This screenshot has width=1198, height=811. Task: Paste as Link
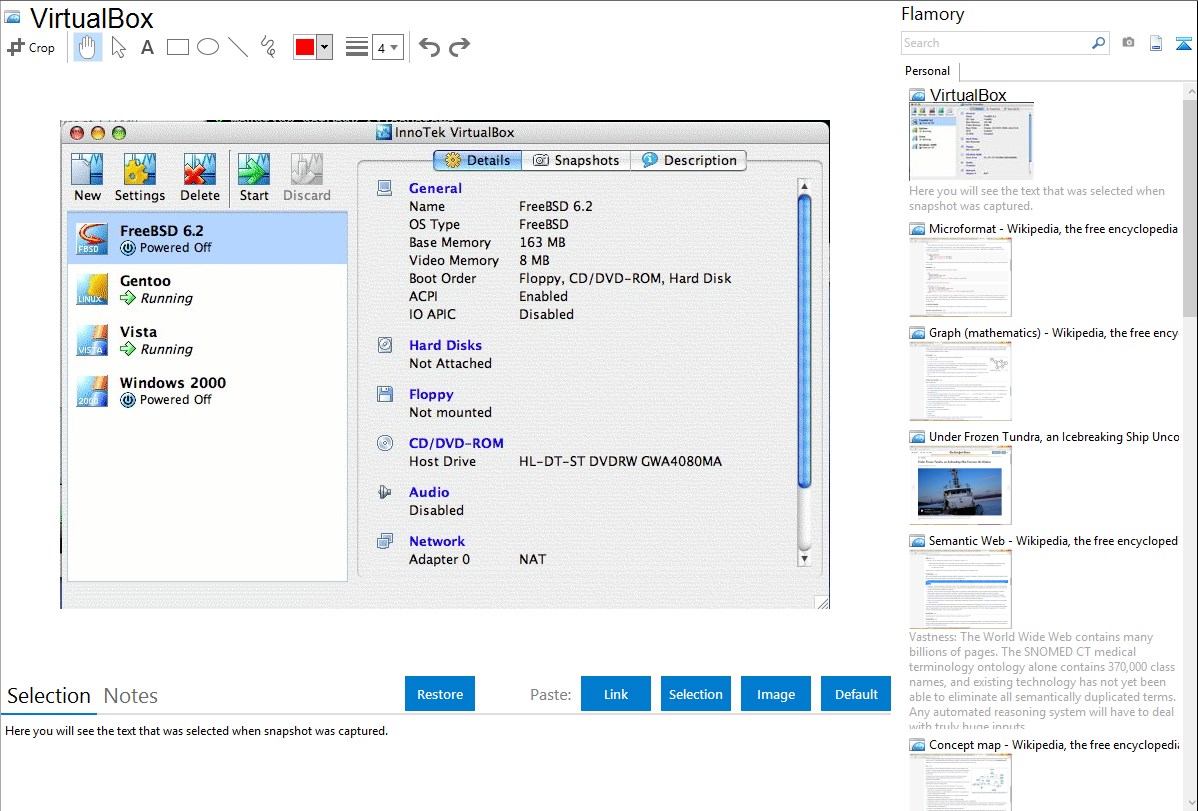pos(616,694)
